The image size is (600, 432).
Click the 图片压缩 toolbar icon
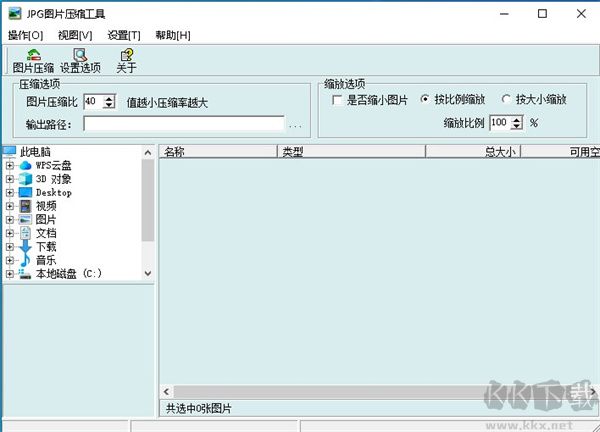pyautogui.click(x=34, y=55)
